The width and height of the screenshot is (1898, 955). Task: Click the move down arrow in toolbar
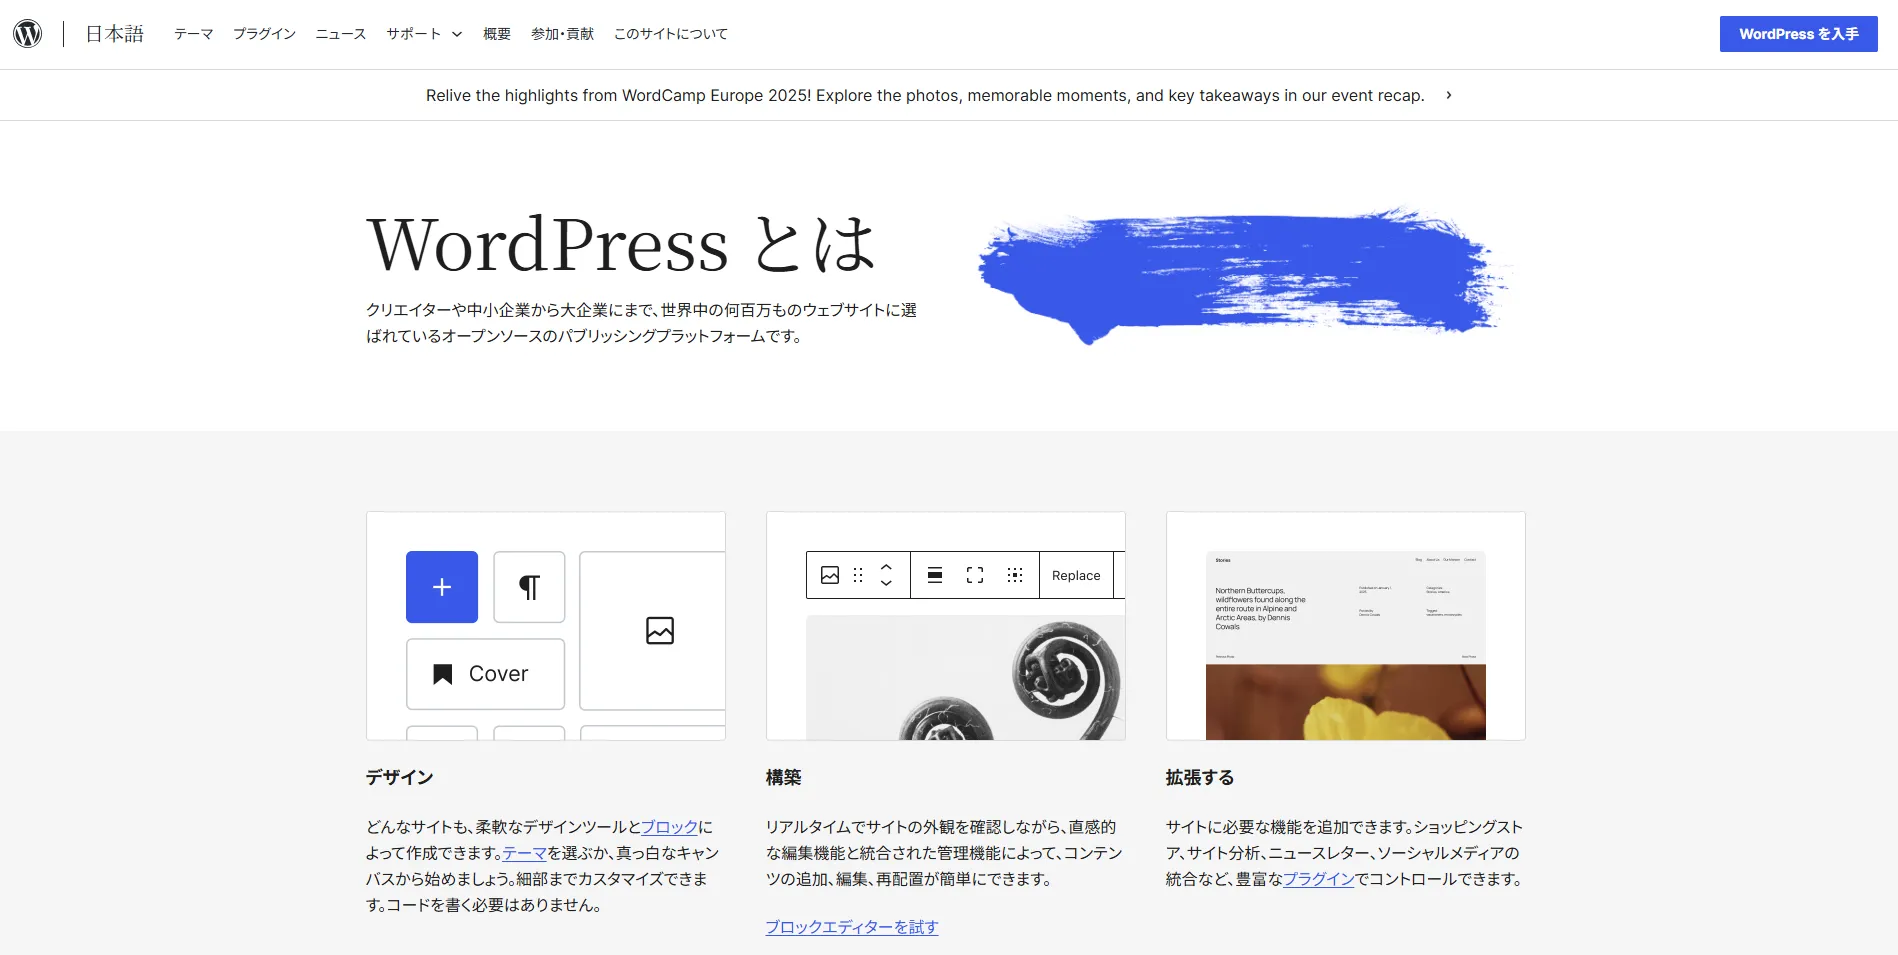point(886,583)
